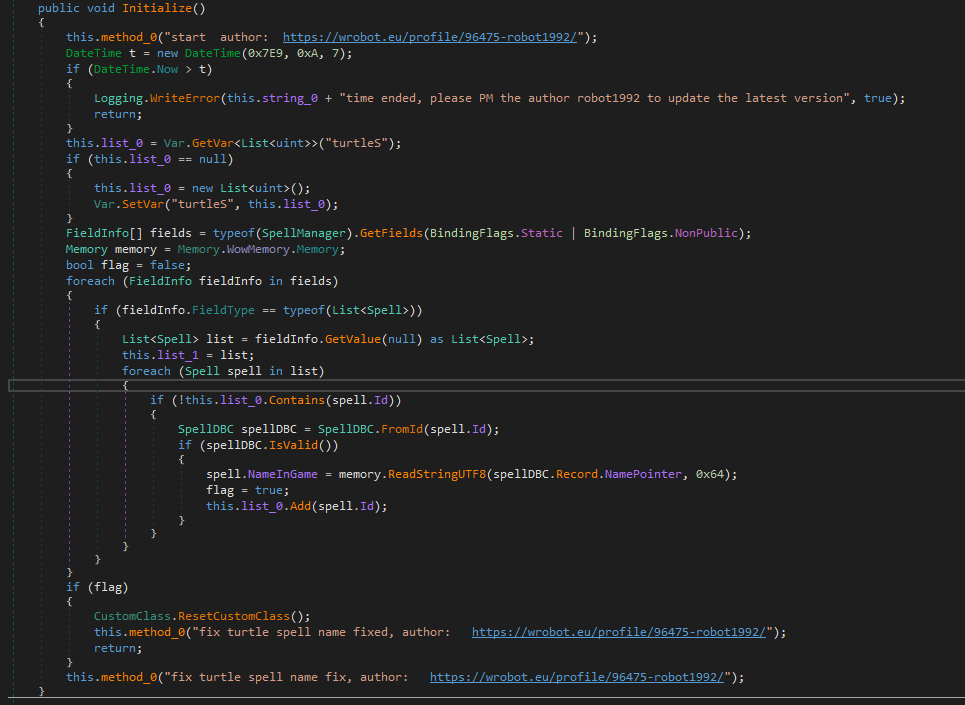The image size is (965, 705).
Task: Click the WriteError method call
Action: tap(185, 98)
